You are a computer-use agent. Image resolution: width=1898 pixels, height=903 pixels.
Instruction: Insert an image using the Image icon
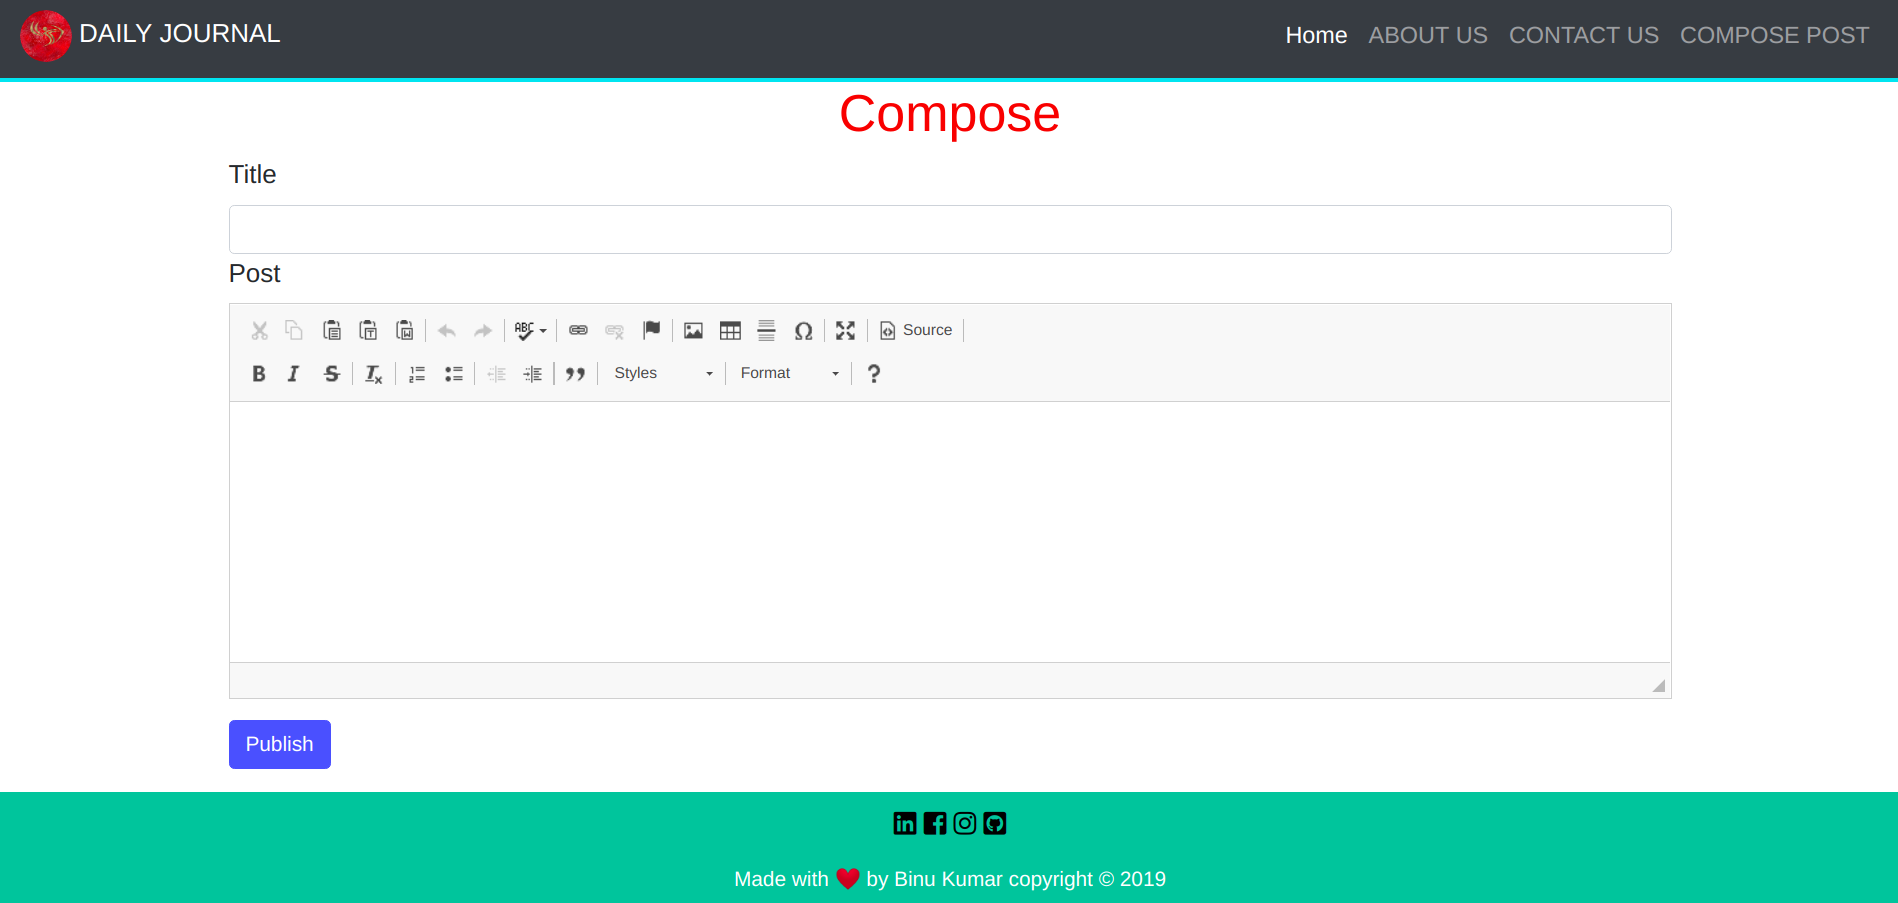(x=693, y=331)
